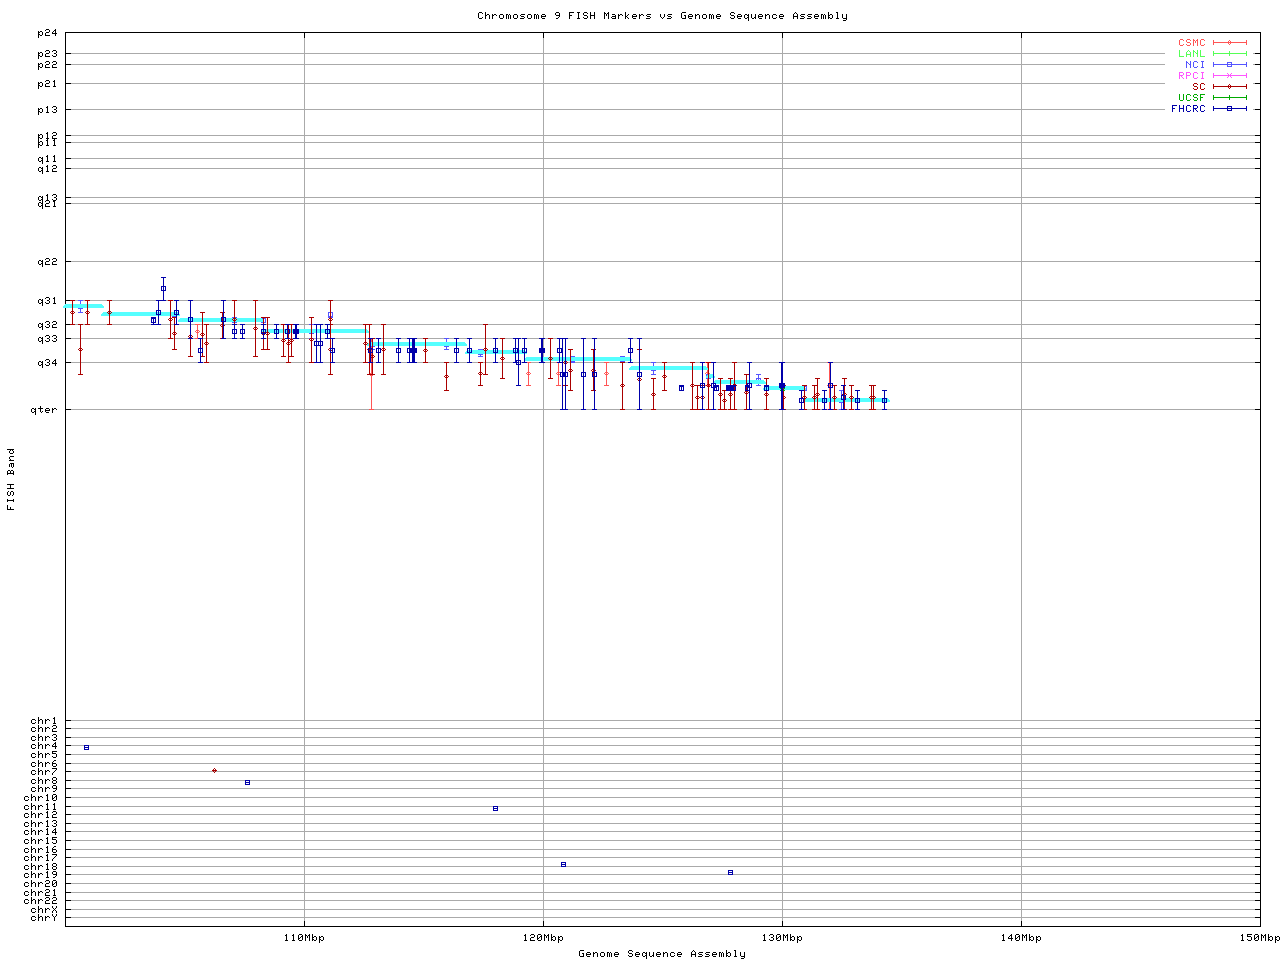The height and width of the screenshot is (960, 1280).
Task: Click the 130Mbp x-axis tick label
Action: tap(782, 938)
